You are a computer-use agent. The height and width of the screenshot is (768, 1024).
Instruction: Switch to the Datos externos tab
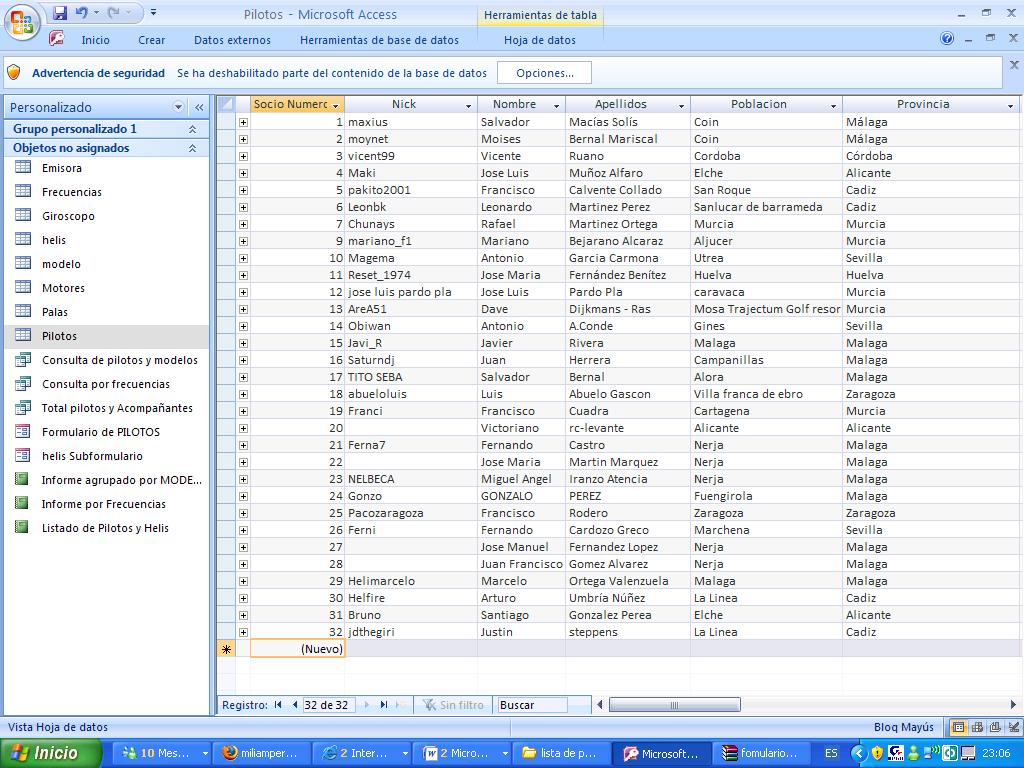click(232, 40)
